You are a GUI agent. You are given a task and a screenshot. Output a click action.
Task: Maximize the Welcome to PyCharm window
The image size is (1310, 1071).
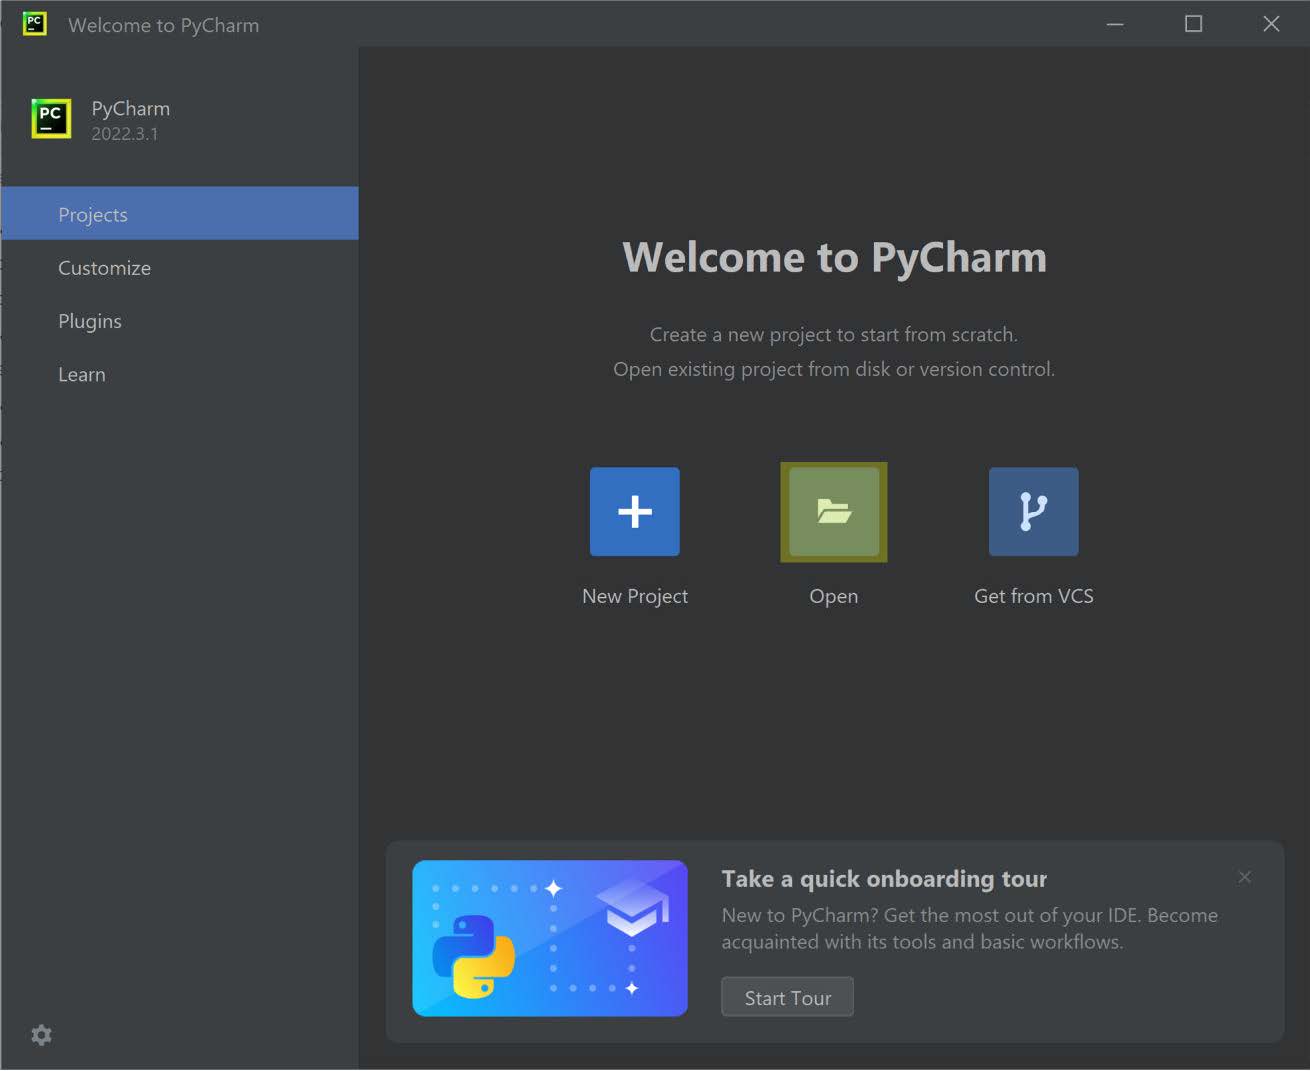[1193, 24]
